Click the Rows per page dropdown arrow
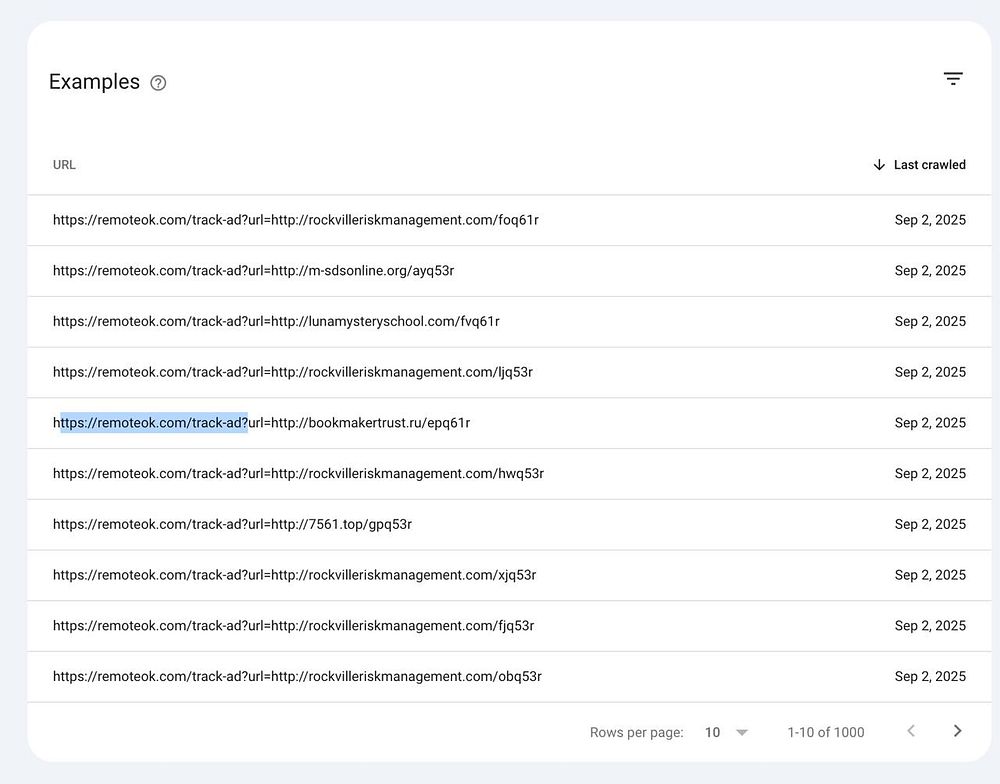This screenshot has width=1000, height=784. coord(742,732)
